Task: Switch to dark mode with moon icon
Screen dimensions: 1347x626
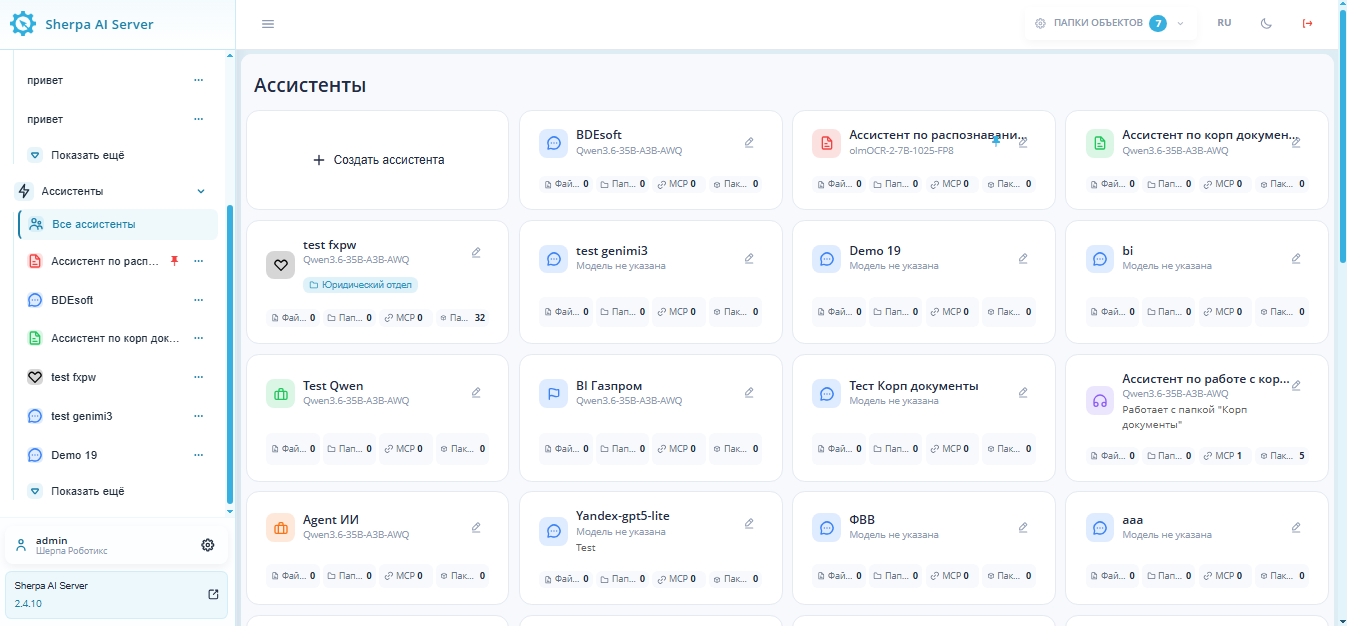Action: pos(1267,23)
